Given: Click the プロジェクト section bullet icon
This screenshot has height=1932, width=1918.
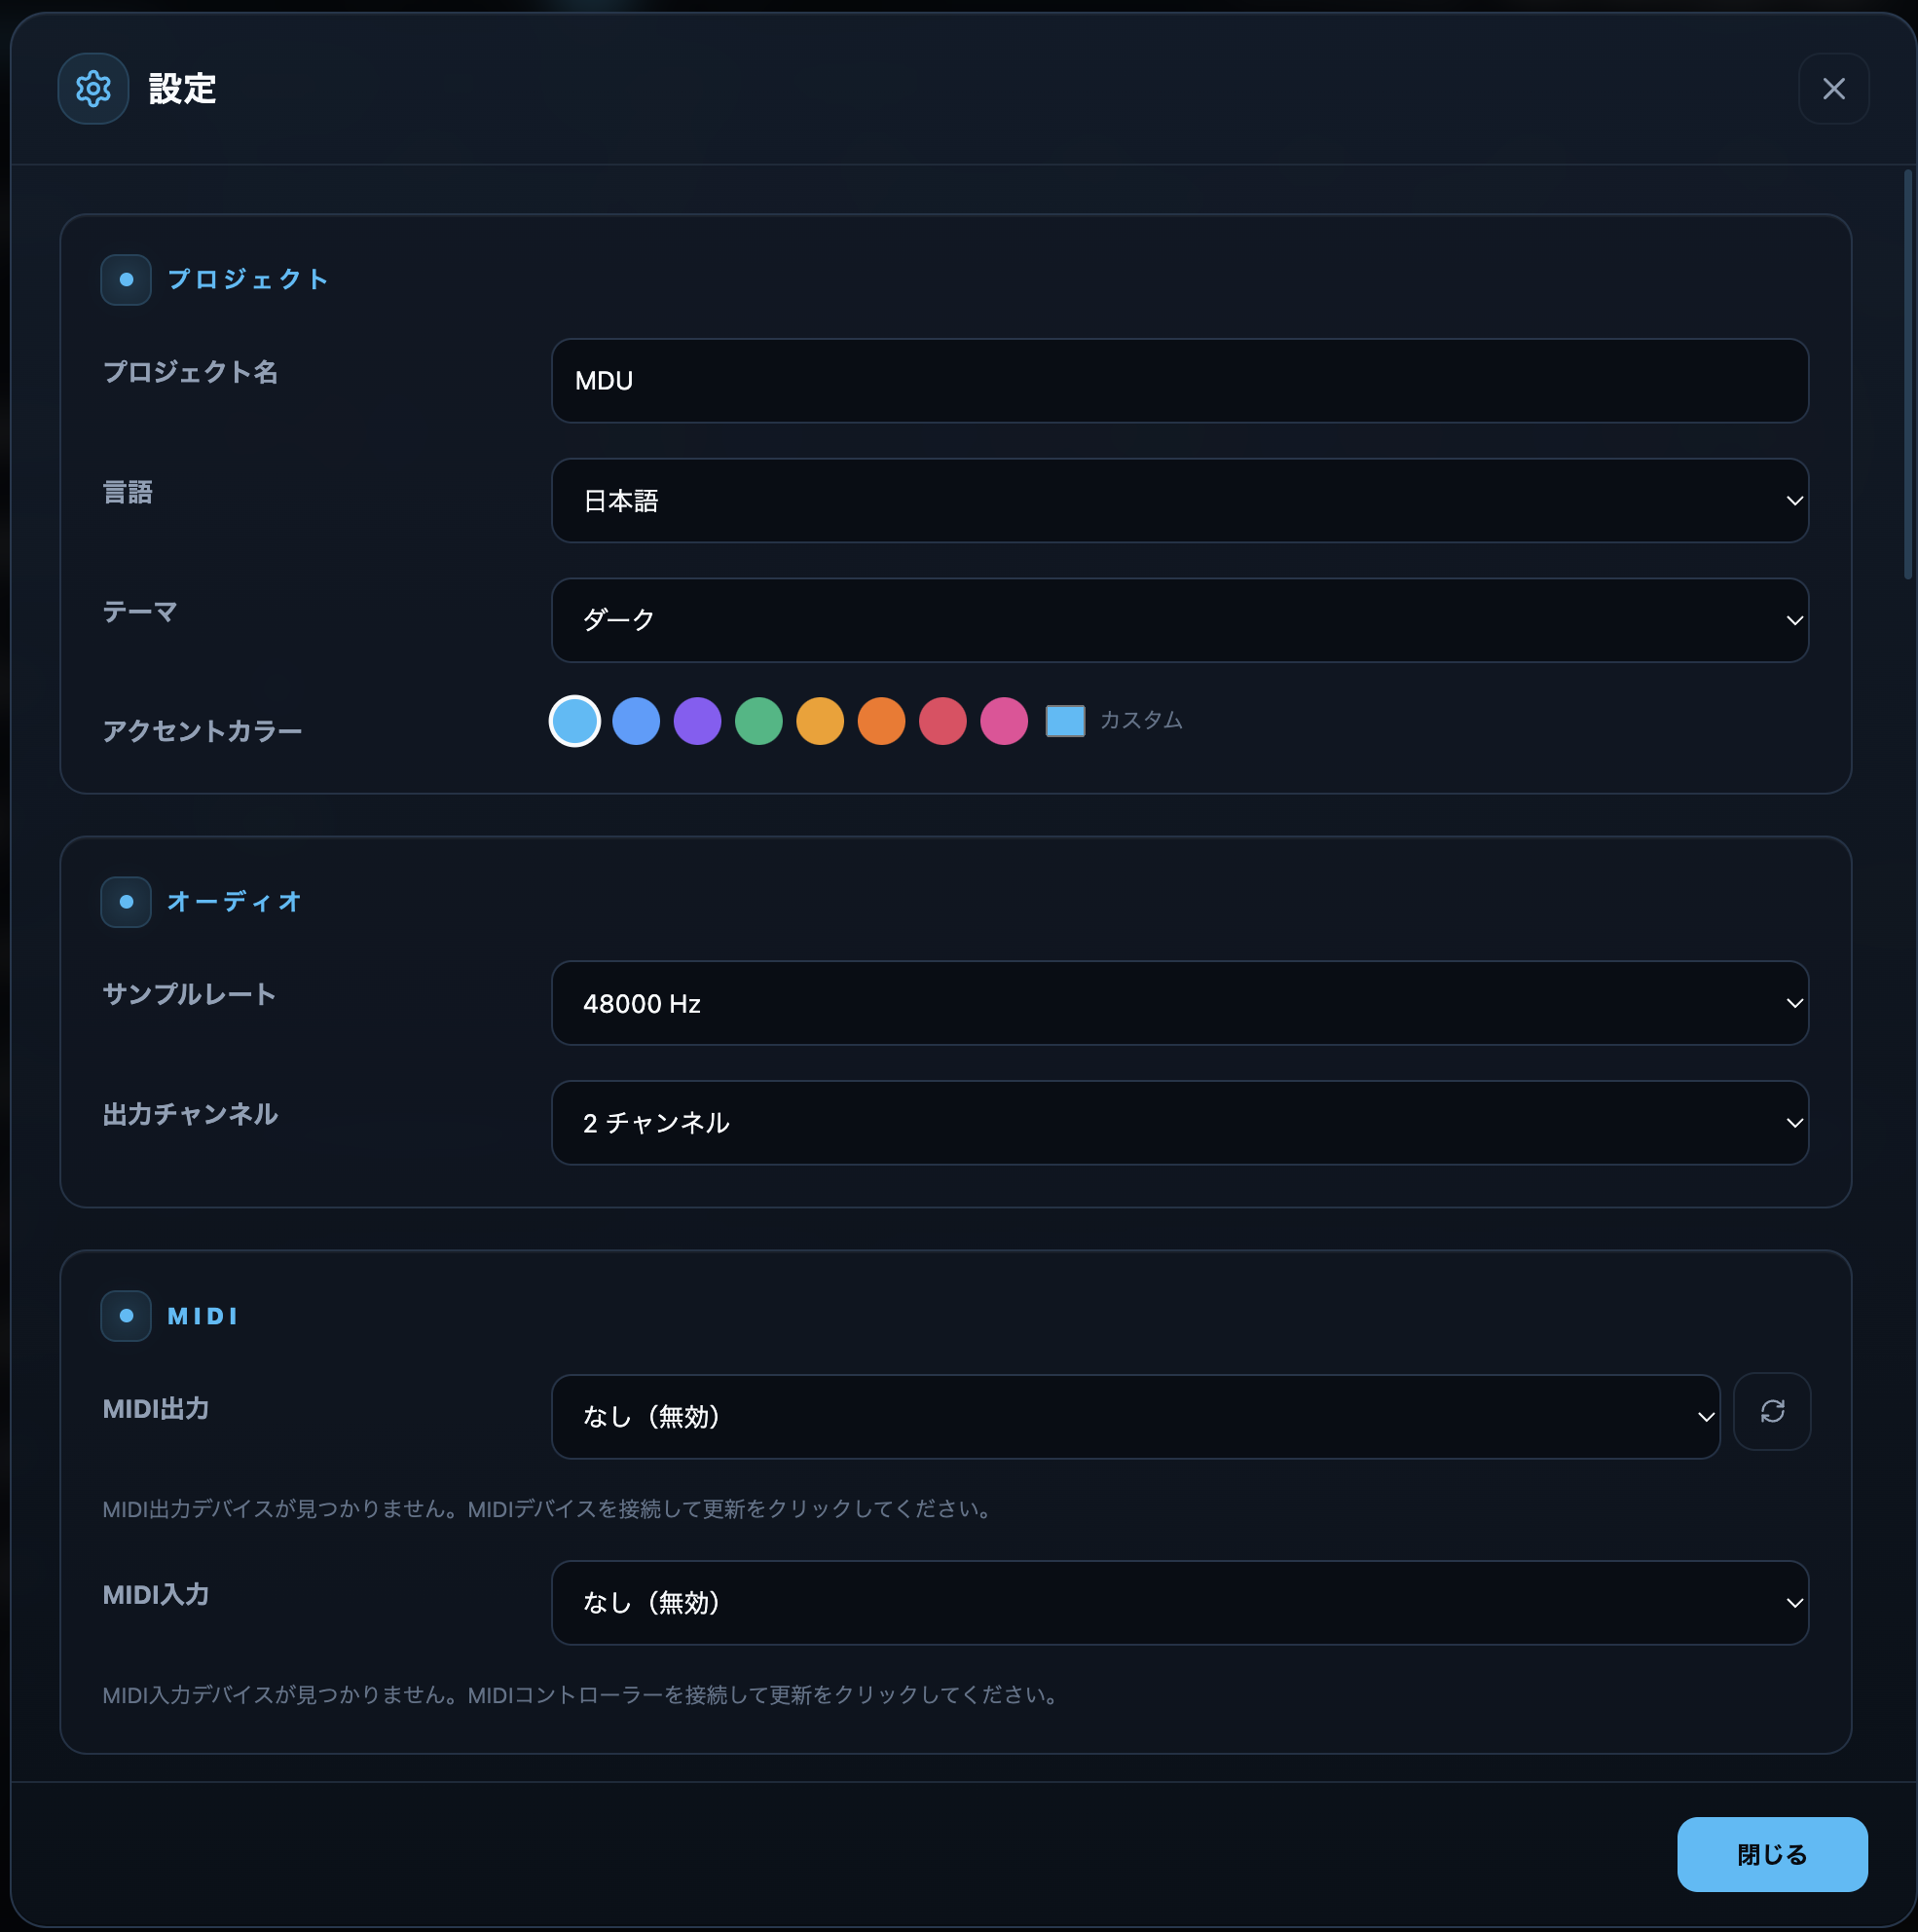Looking at the screenshot, I should [126, 280].
